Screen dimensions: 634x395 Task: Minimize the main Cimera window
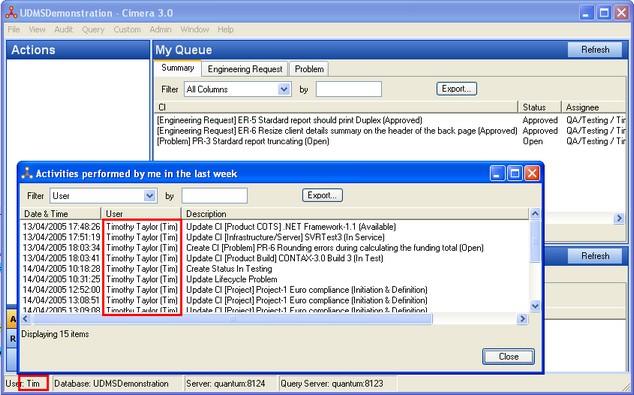click(587, 13)
